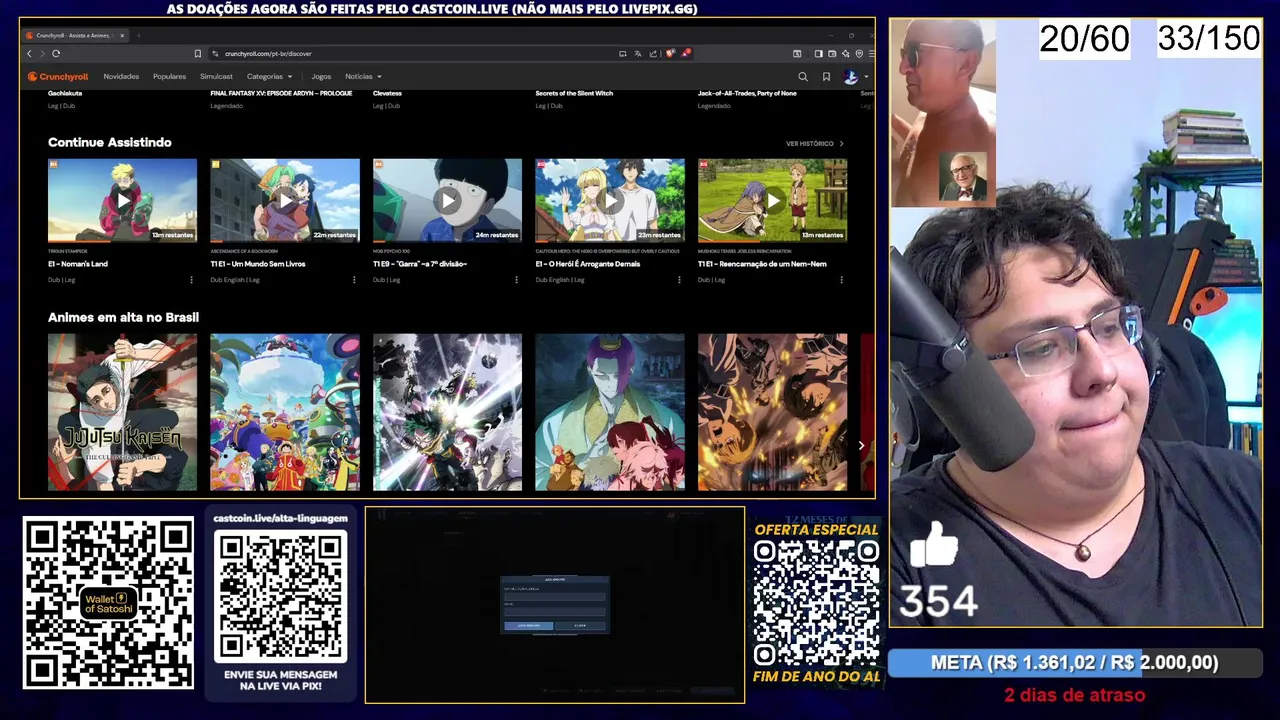Click Jack-of-All-Trades, Party of None title

click(x=747, y=93)
